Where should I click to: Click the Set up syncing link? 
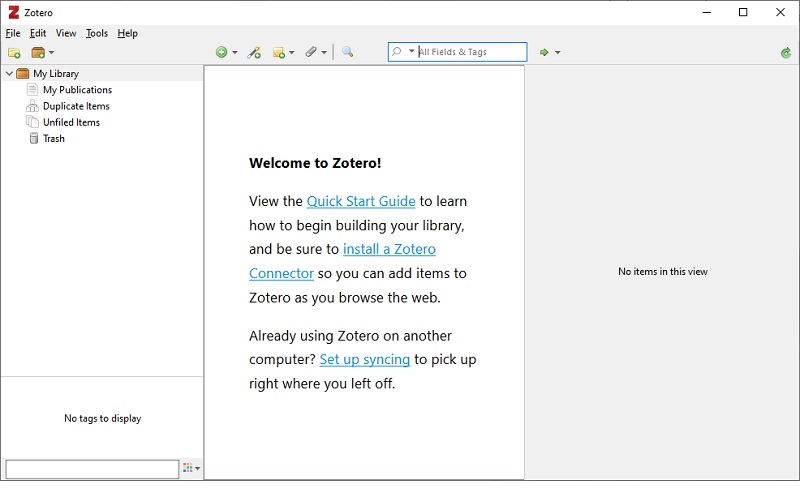click(x=365, y=359)
